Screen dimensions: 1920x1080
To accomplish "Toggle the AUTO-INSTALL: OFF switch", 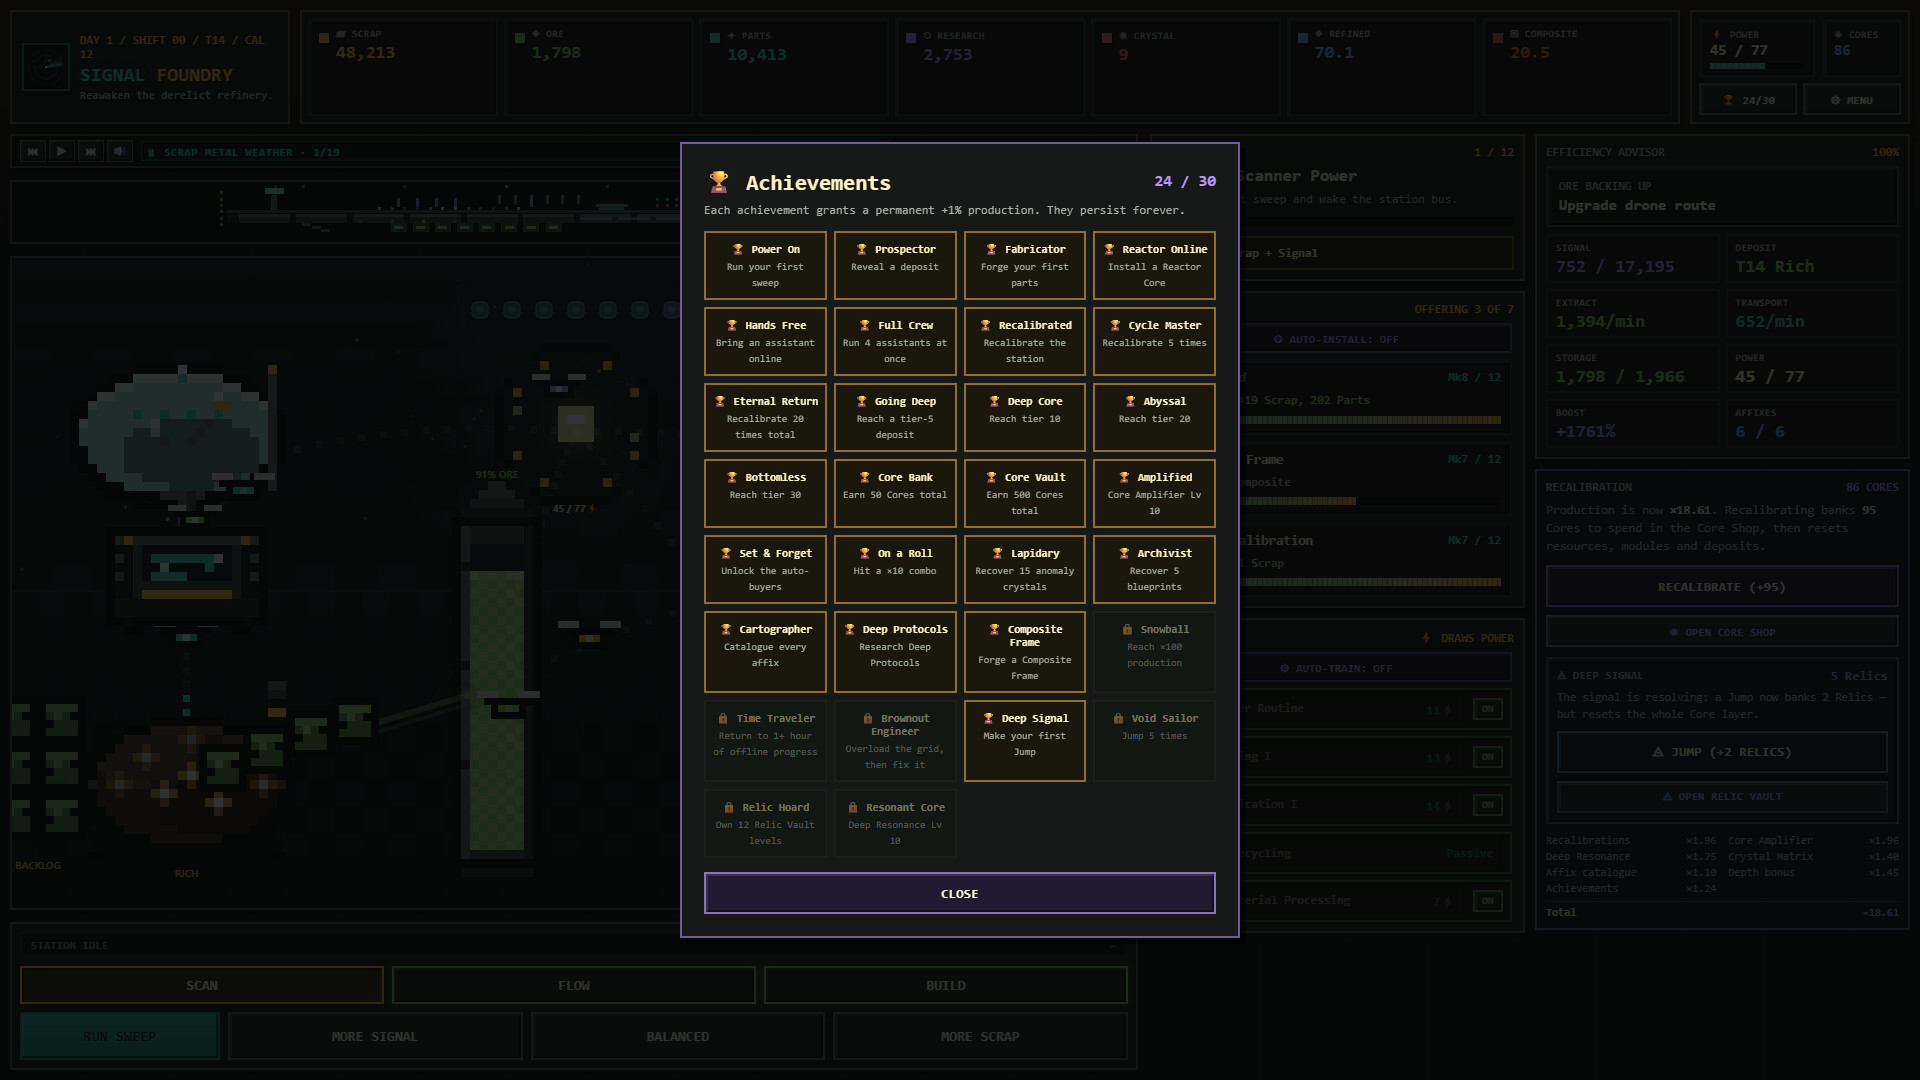I will (1342, 339).
